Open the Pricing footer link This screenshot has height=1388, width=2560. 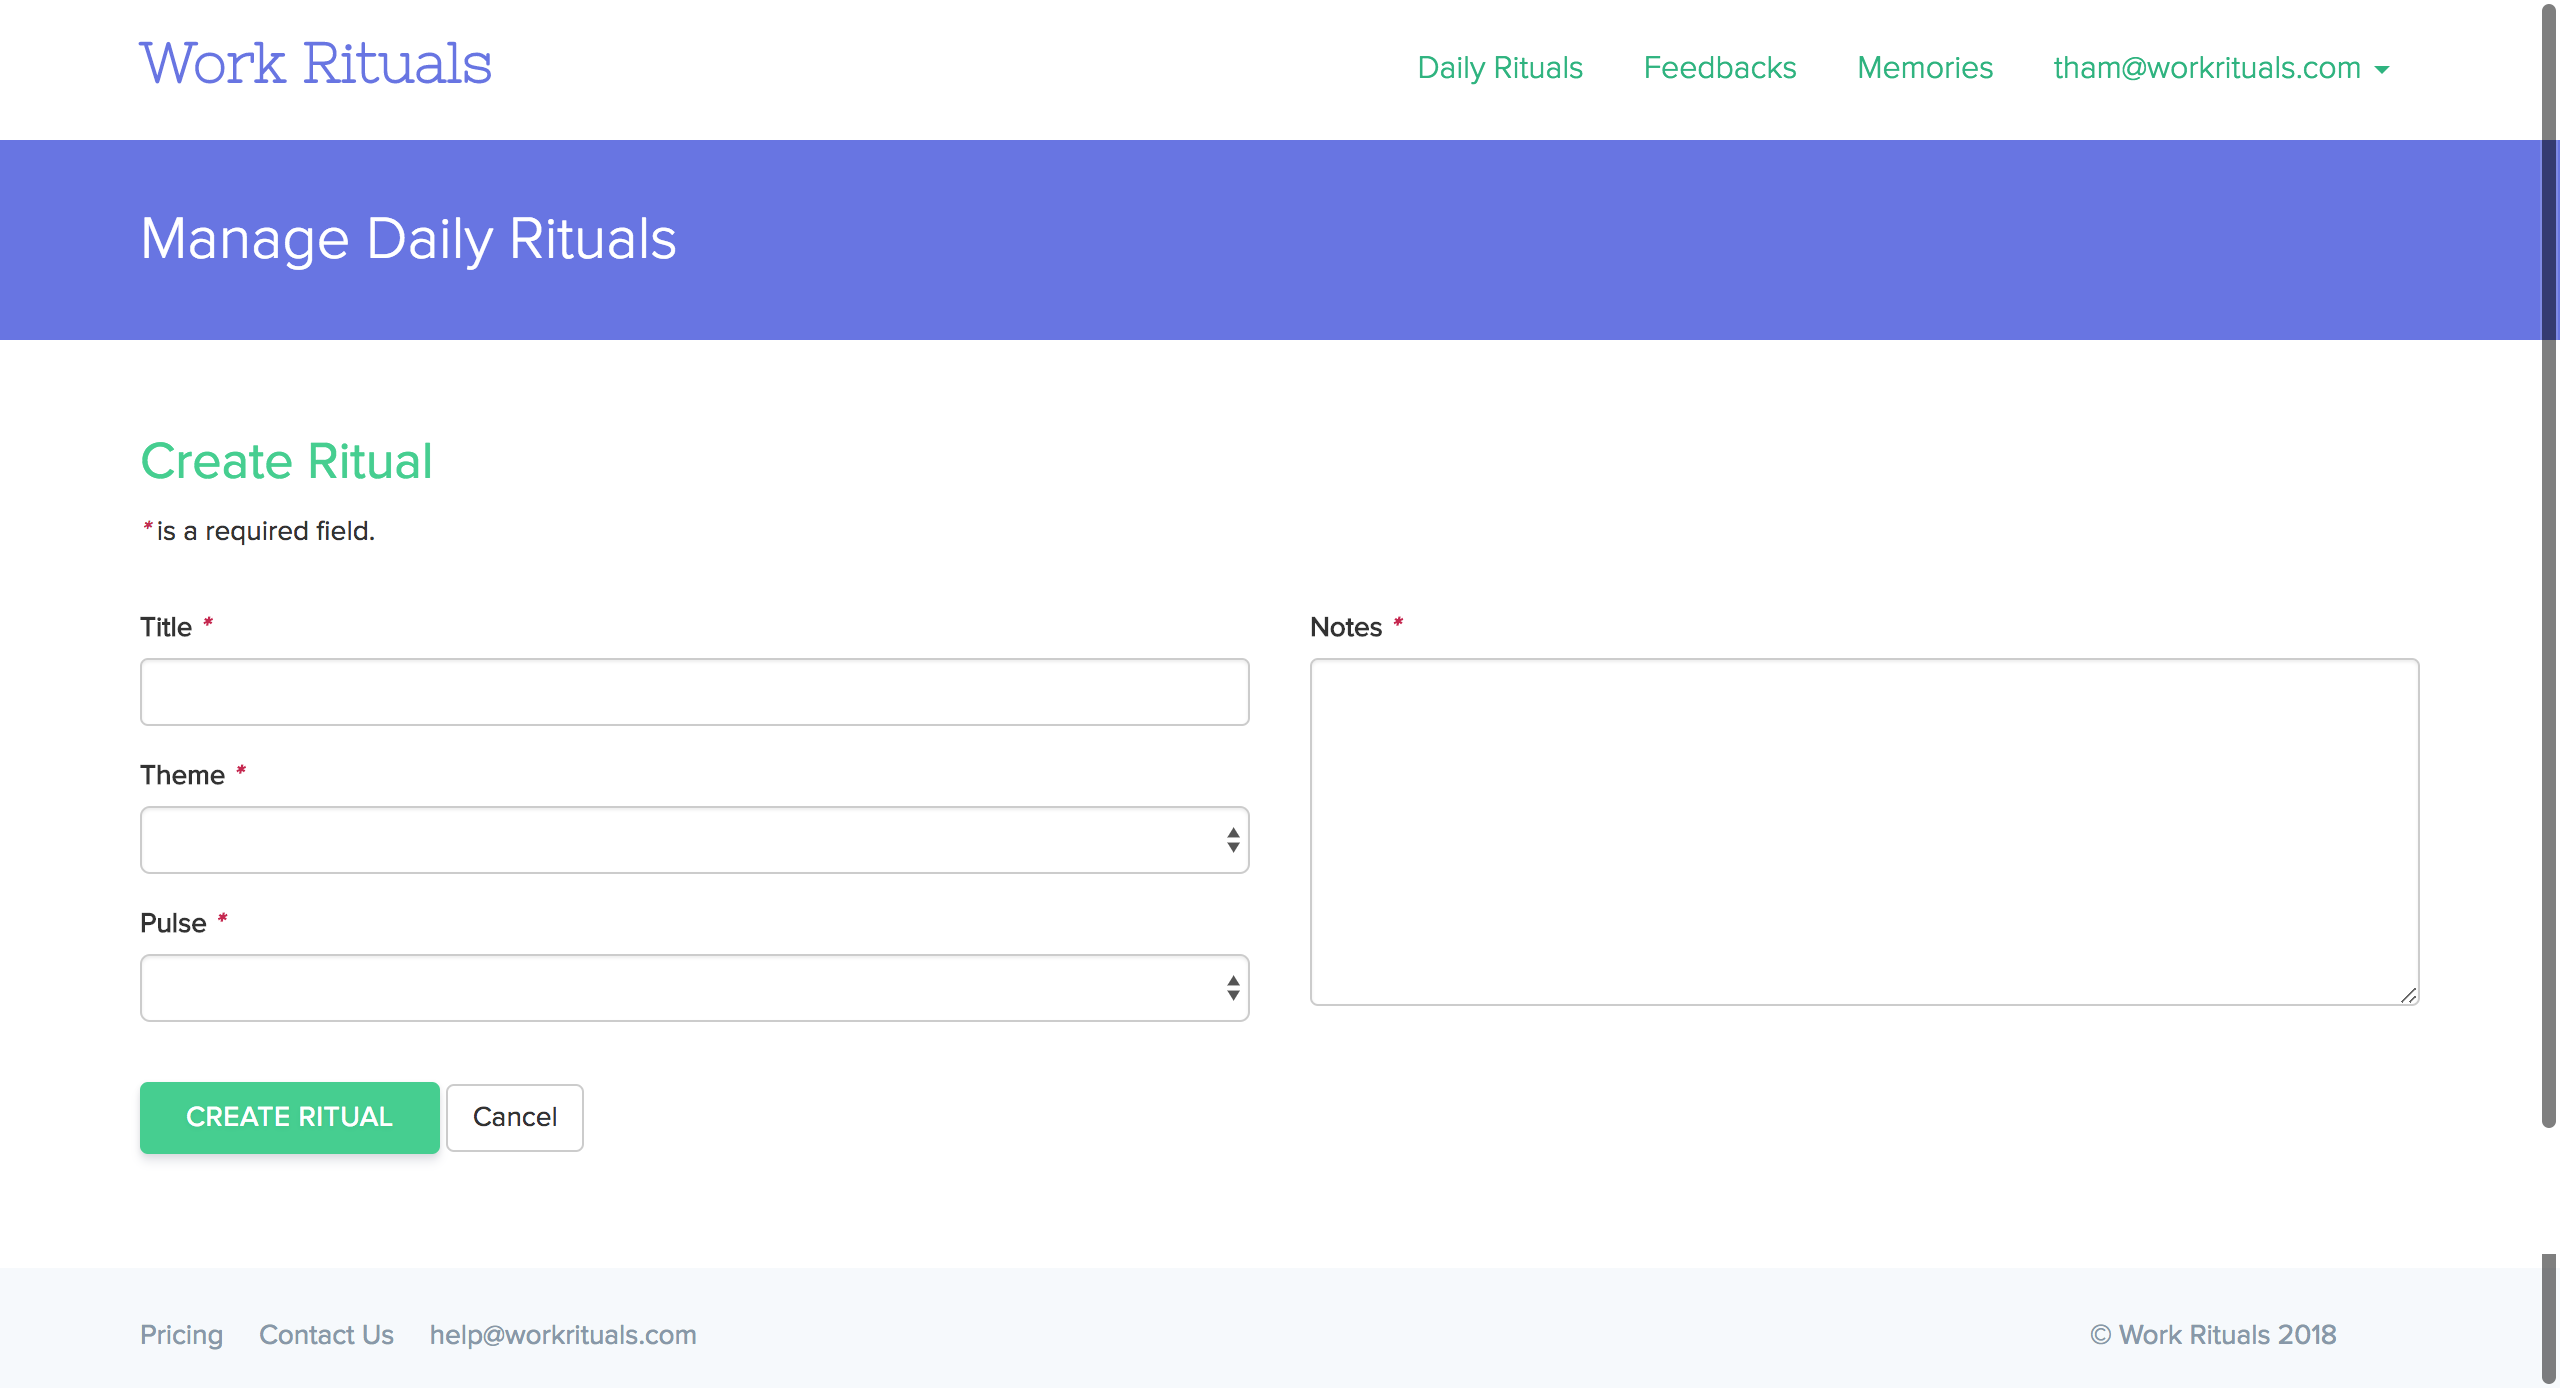point(181,1335)
